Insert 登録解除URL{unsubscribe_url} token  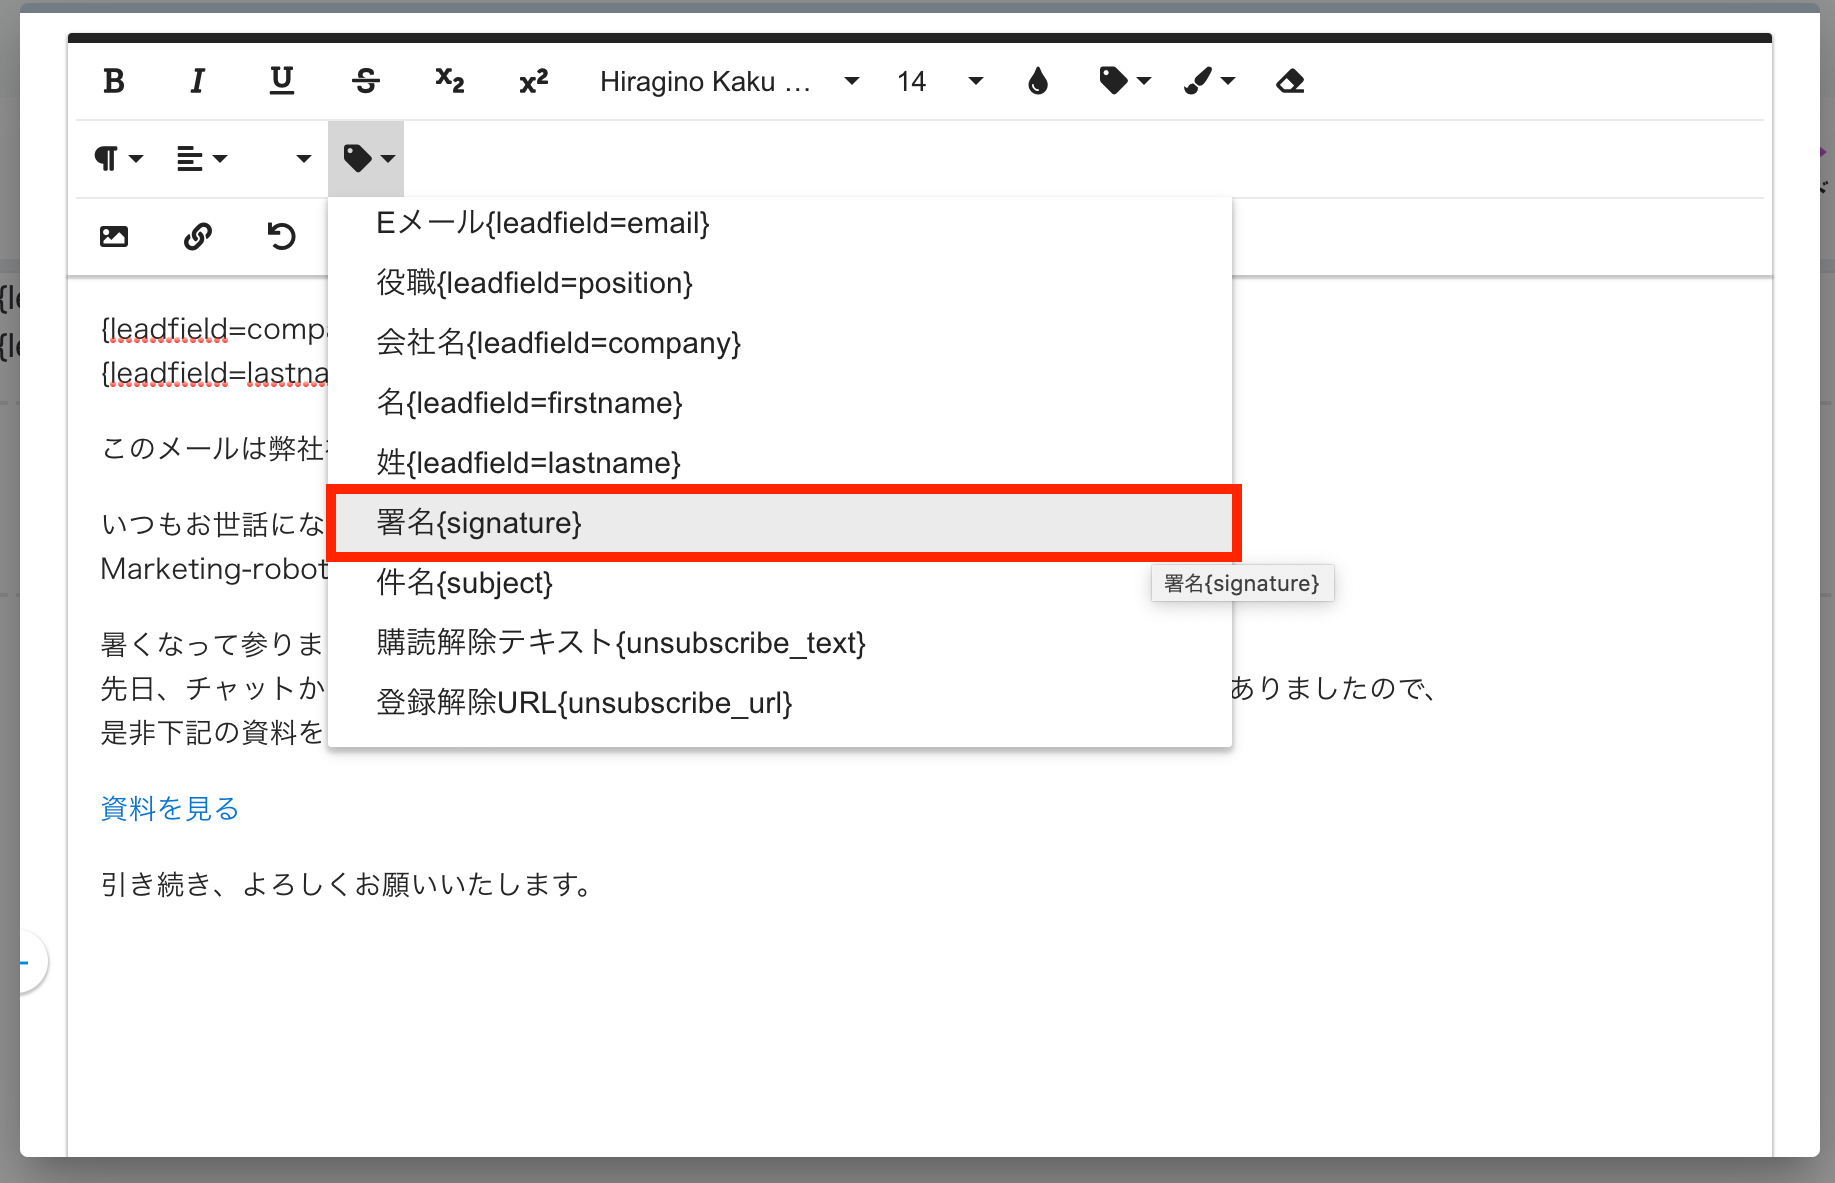click(584, 703)
